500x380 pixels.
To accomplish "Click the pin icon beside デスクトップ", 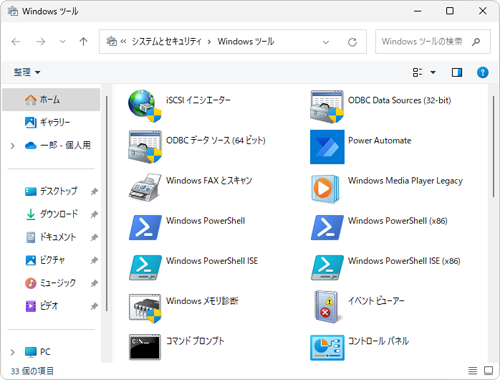I will (94, 192).
